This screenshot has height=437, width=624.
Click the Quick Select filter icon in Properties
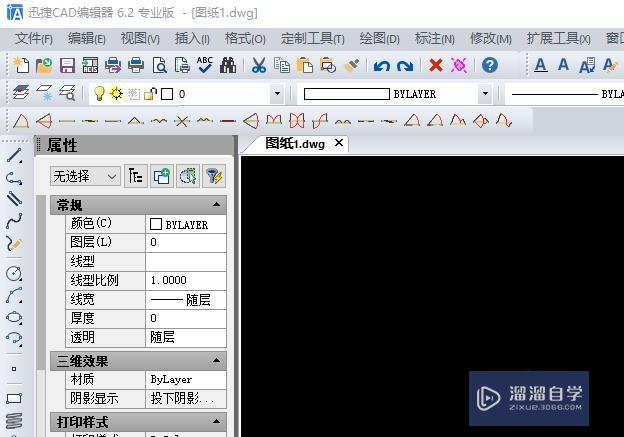214,176
